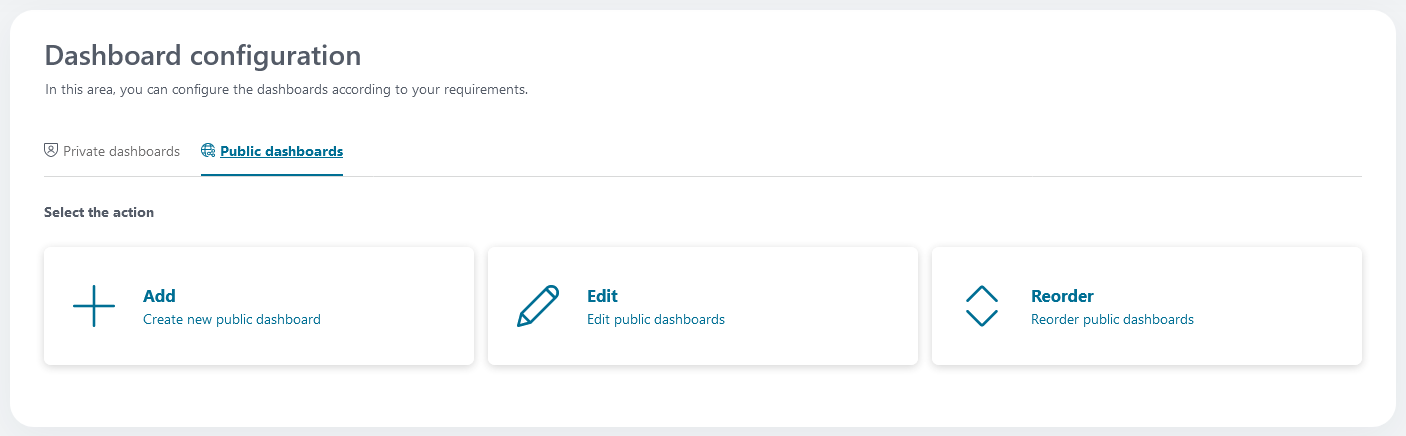Click the "Dashboard configuration" heading

pyautogui.click(x=203, y=56)
